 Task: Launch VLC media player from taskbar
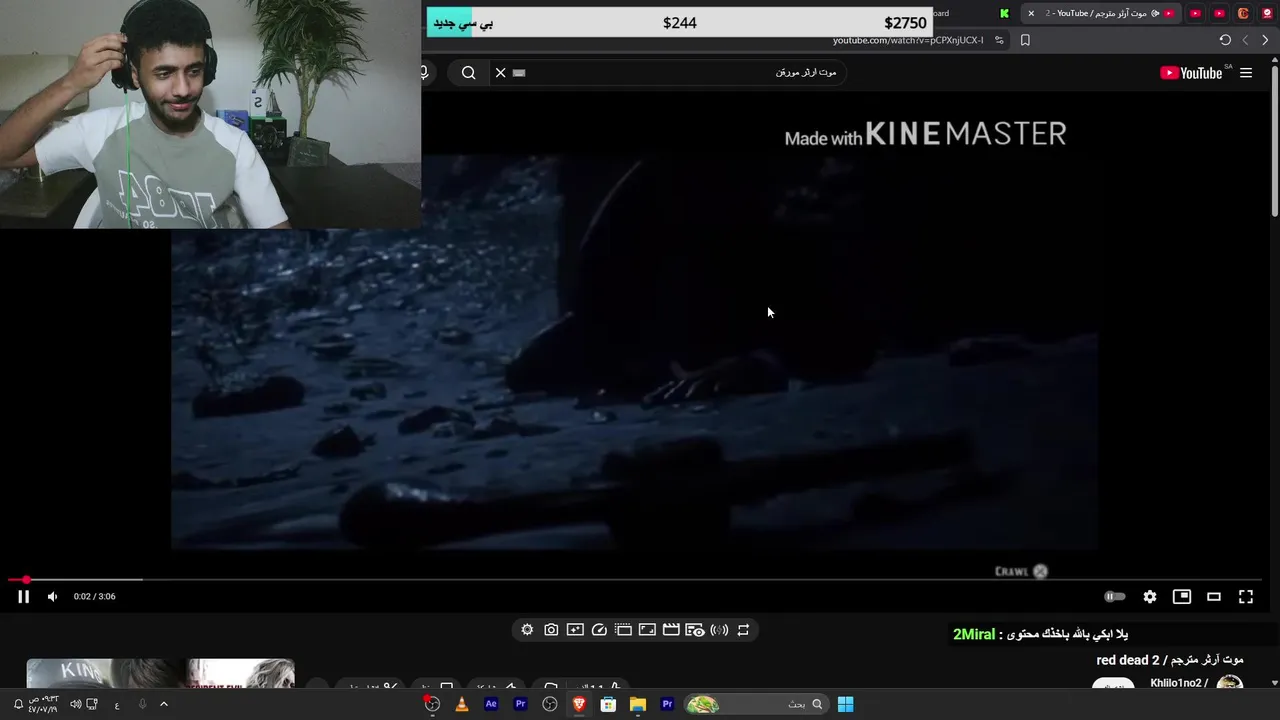tap(461, 704)
